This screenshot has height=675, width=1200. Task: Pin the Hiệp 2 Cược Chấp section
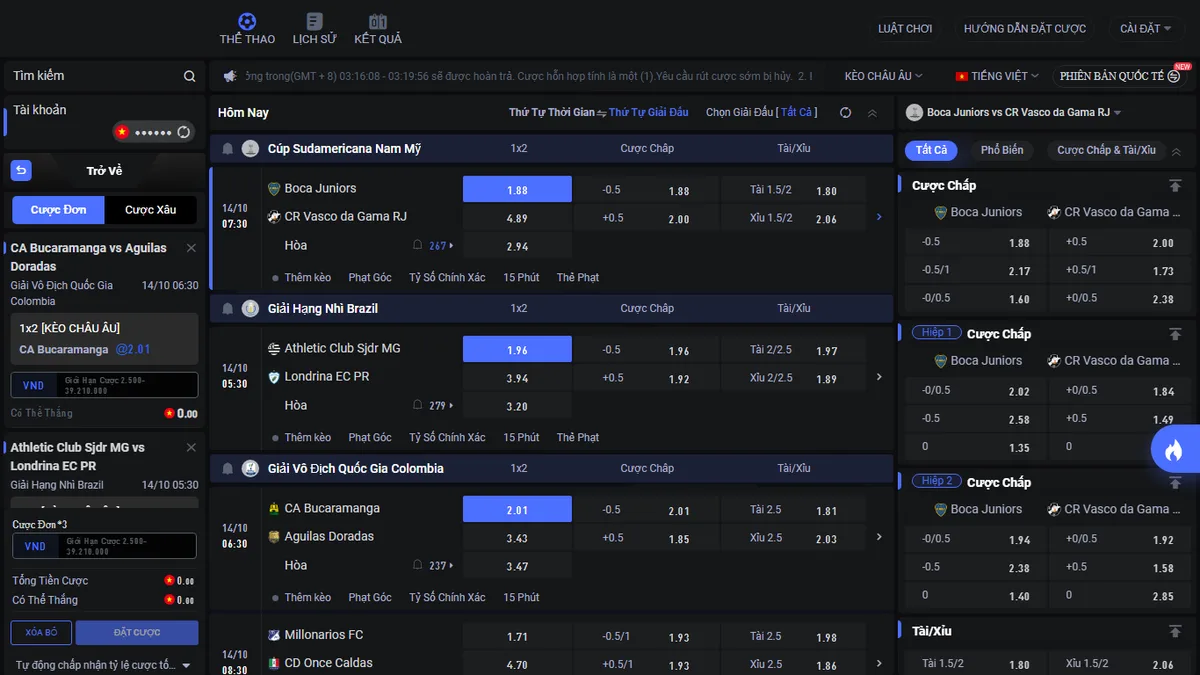point(1175,482)
